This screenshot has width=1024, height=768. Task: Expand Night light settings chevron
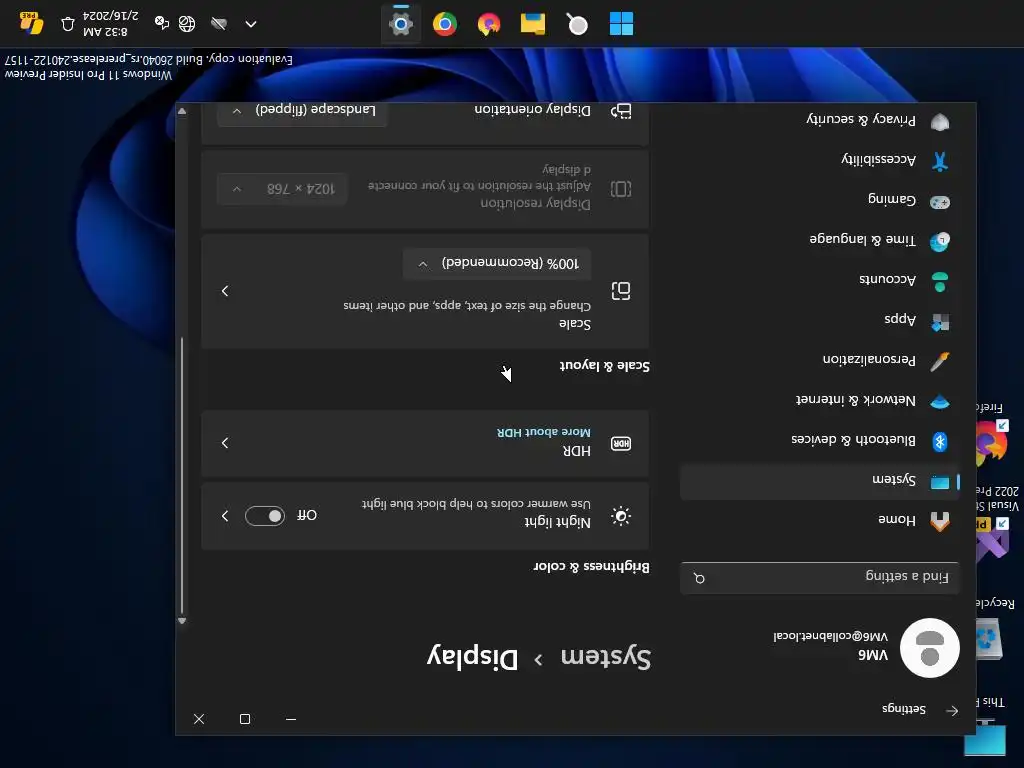point(225,516)
